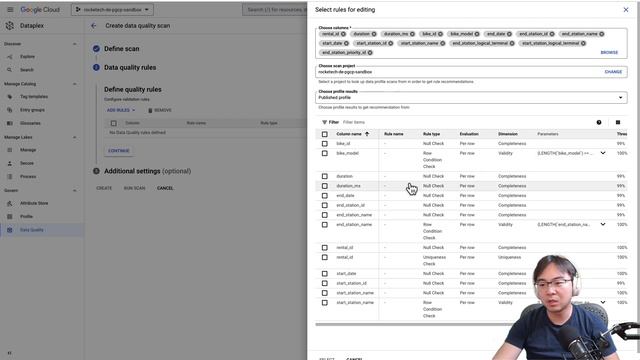Remove the bike_id column chip
This screenshot has height=360, width=640.
(x=440, y=34)
